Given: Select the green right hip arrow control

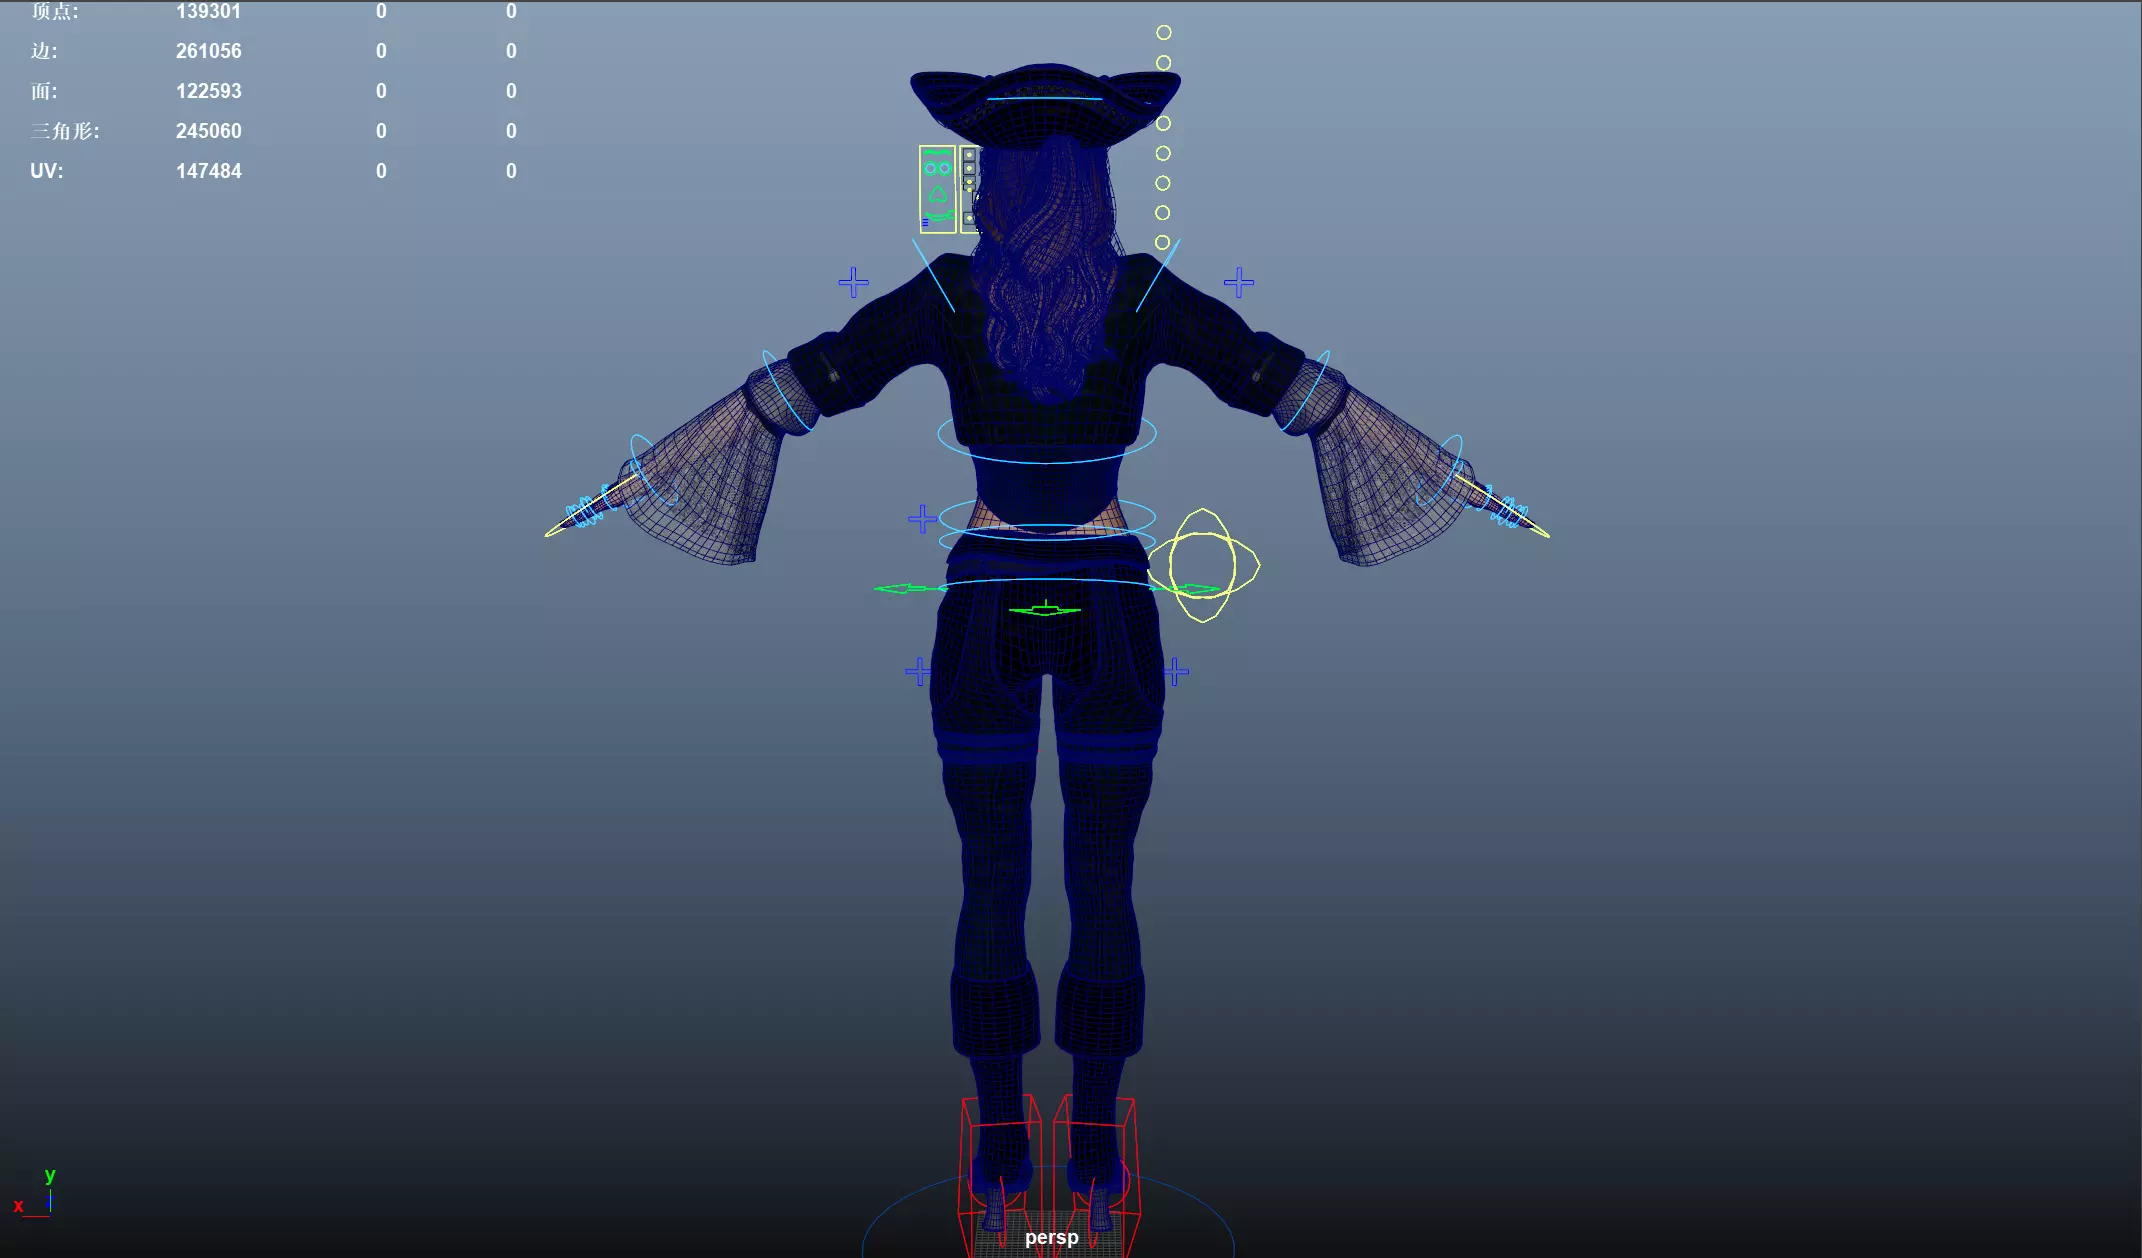Looking at the screenshot, I should (x=1185, y=588).
